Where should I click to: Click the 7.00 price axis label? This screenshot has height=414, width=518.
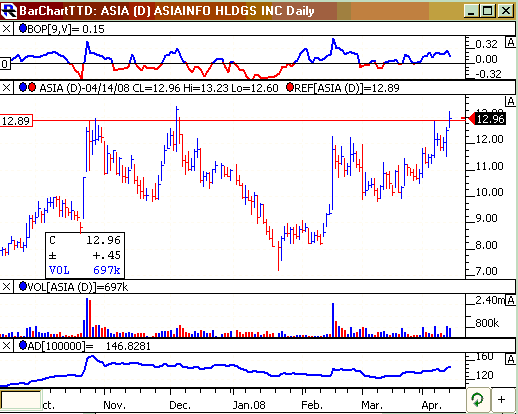tap(486, 271)
